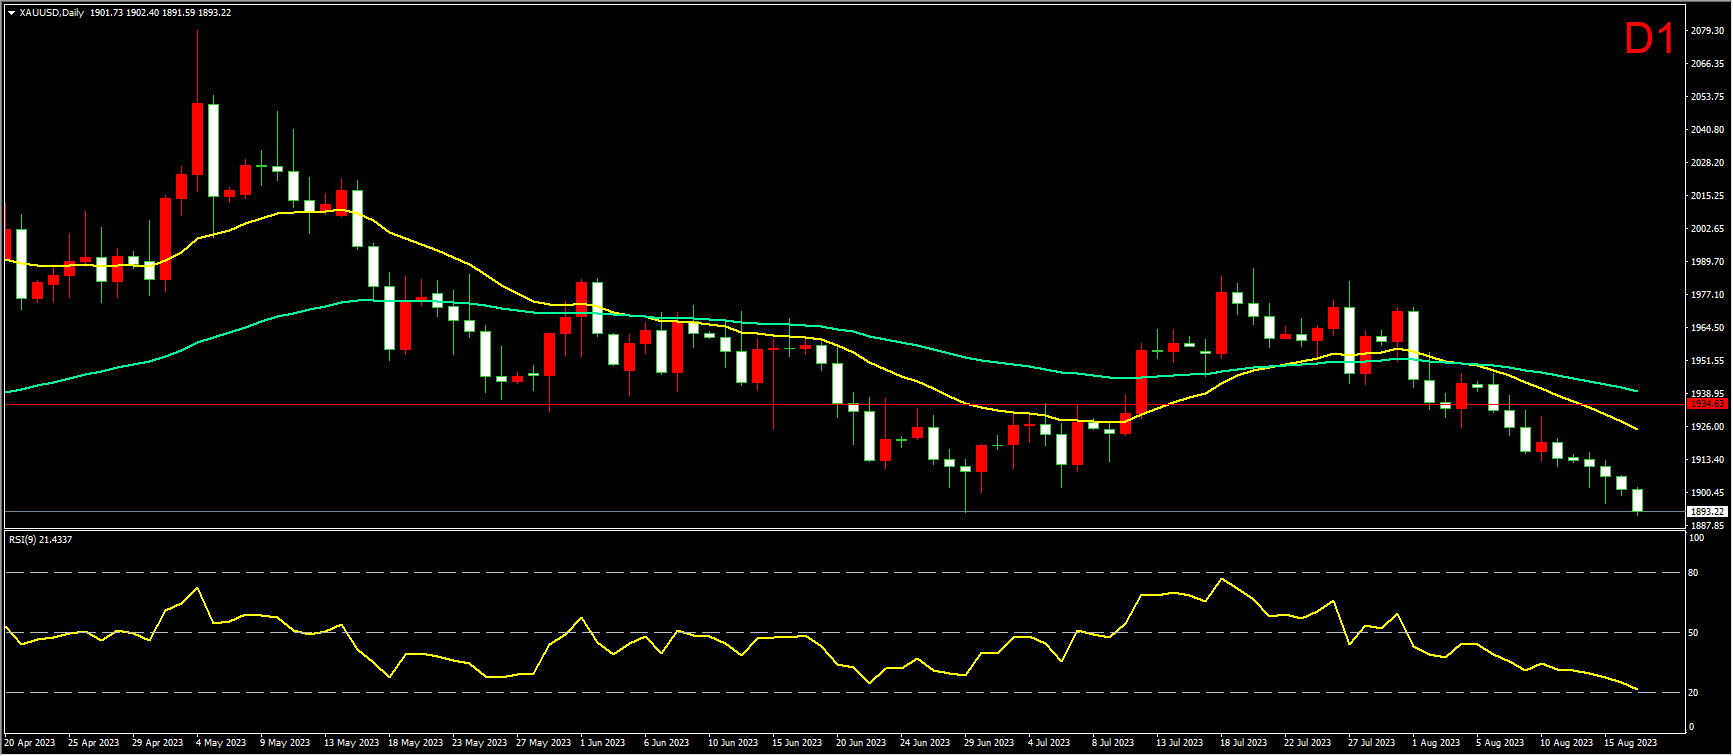Click the 2079.30 price scale label
Image resolution: width=1733 pixels, height=756 pixels.
(x=1707, y=31)
